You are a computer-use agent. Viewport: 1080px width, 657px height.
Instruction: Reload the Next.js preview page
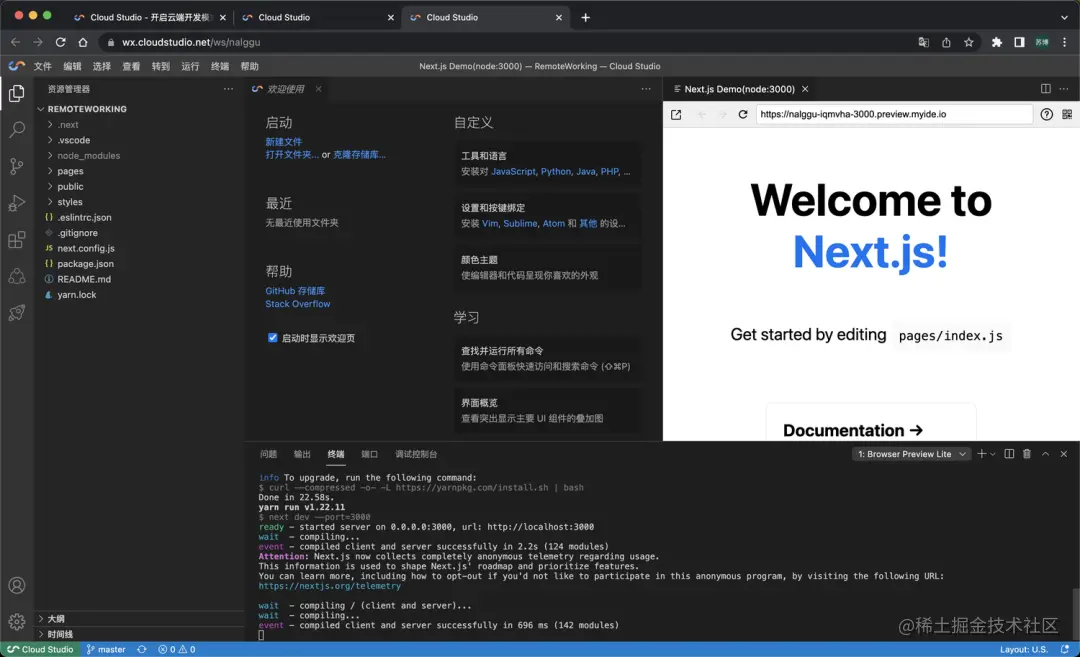pos(742,114)
